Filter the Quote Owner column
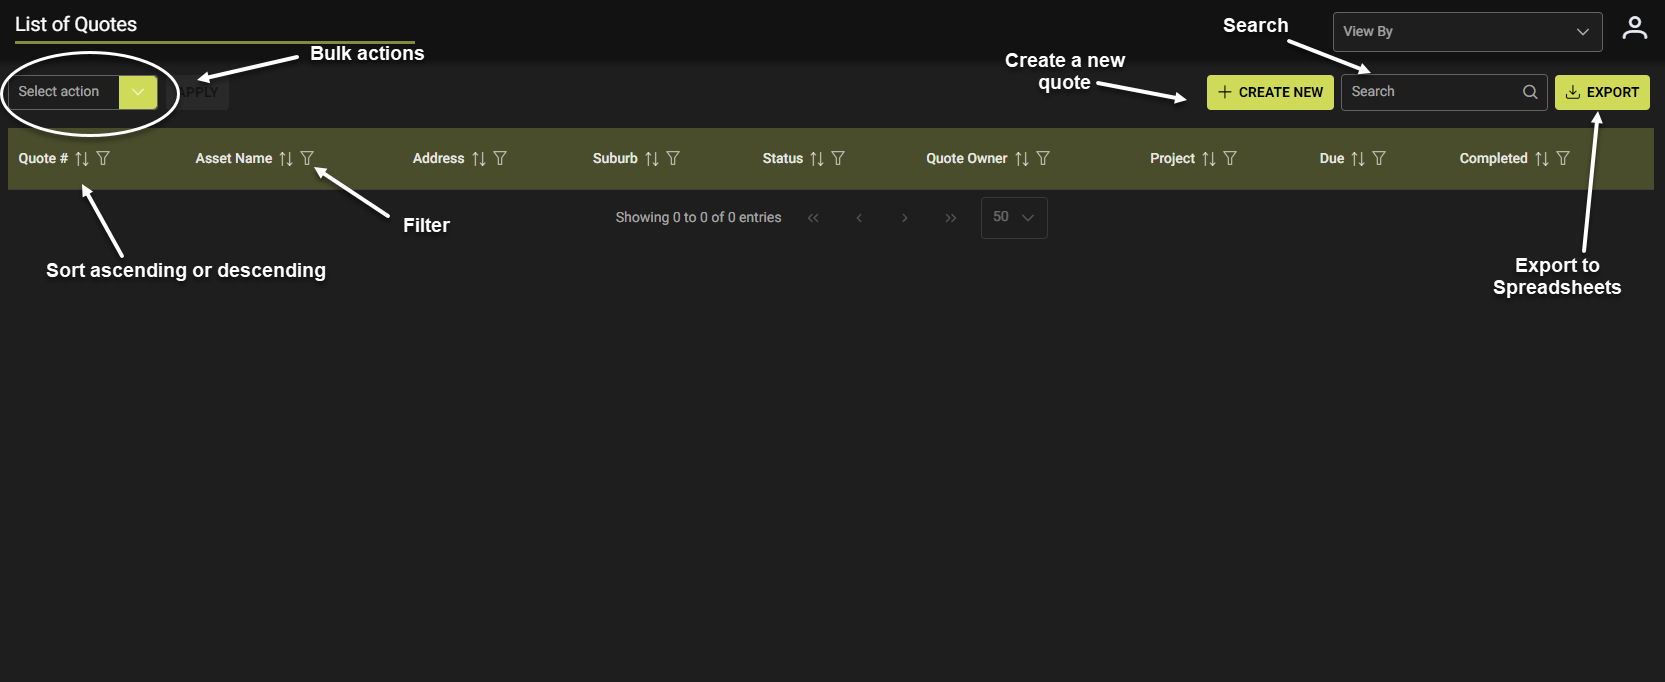 pos(1043,158)
